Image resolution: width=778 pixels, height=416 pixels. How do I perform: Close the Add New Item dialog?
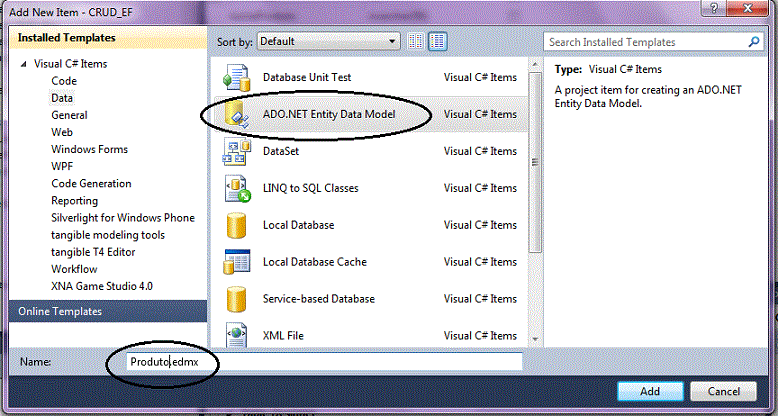coord(748,8)
